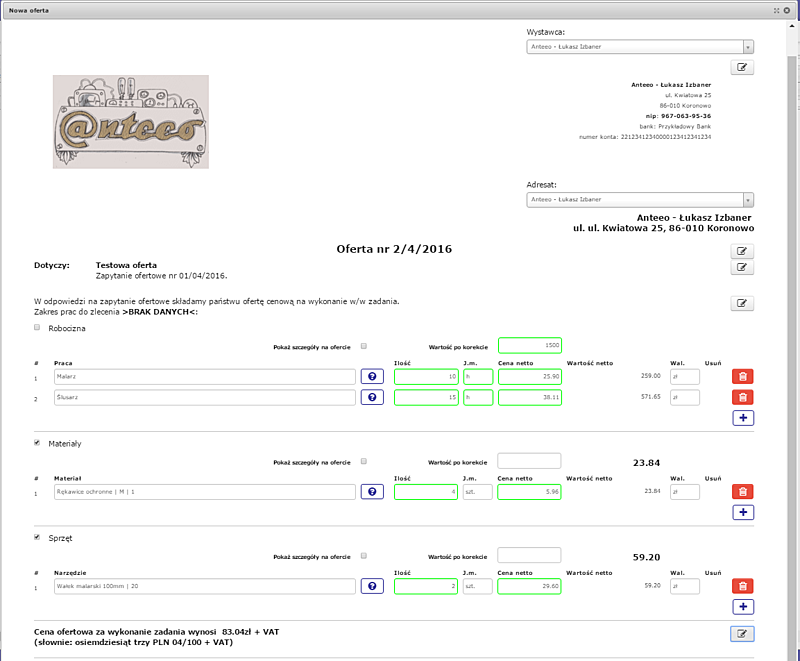
Task: Remove the Wałek malarski tool row
Action: click(742, 586)
